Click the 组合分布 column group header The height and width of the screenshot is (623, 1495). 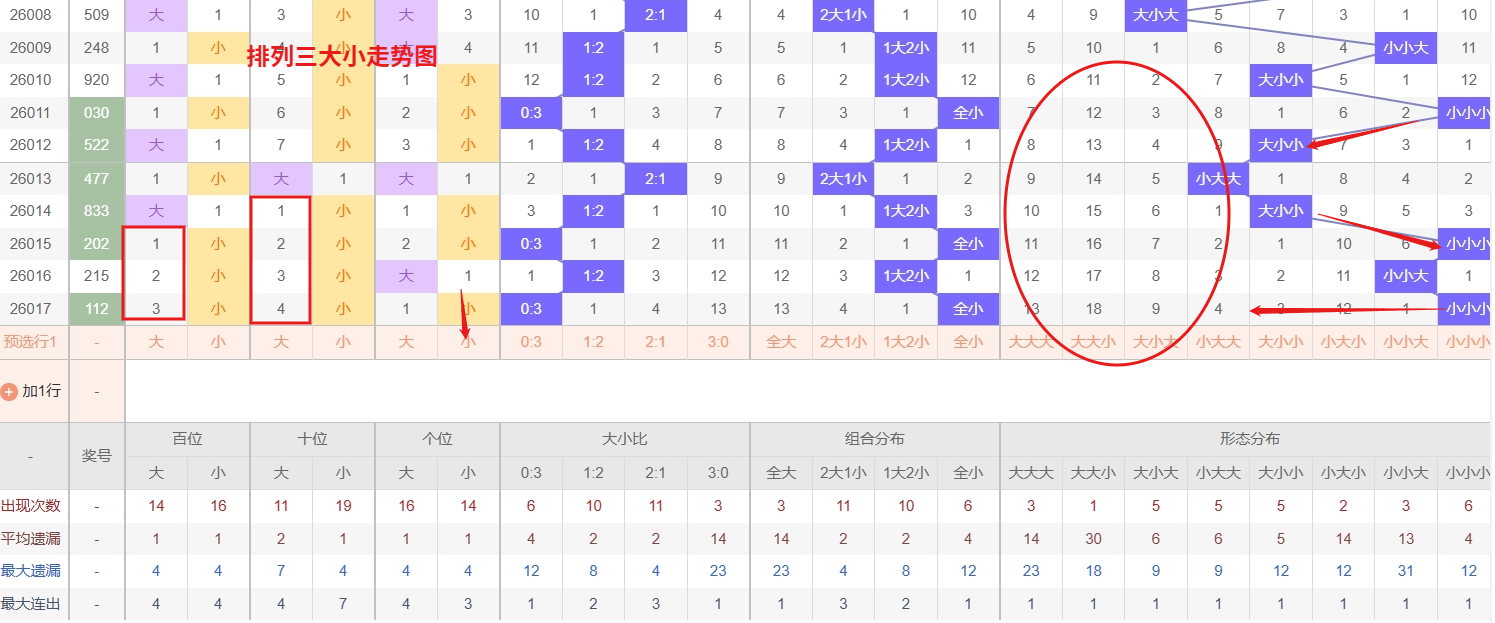875,439
